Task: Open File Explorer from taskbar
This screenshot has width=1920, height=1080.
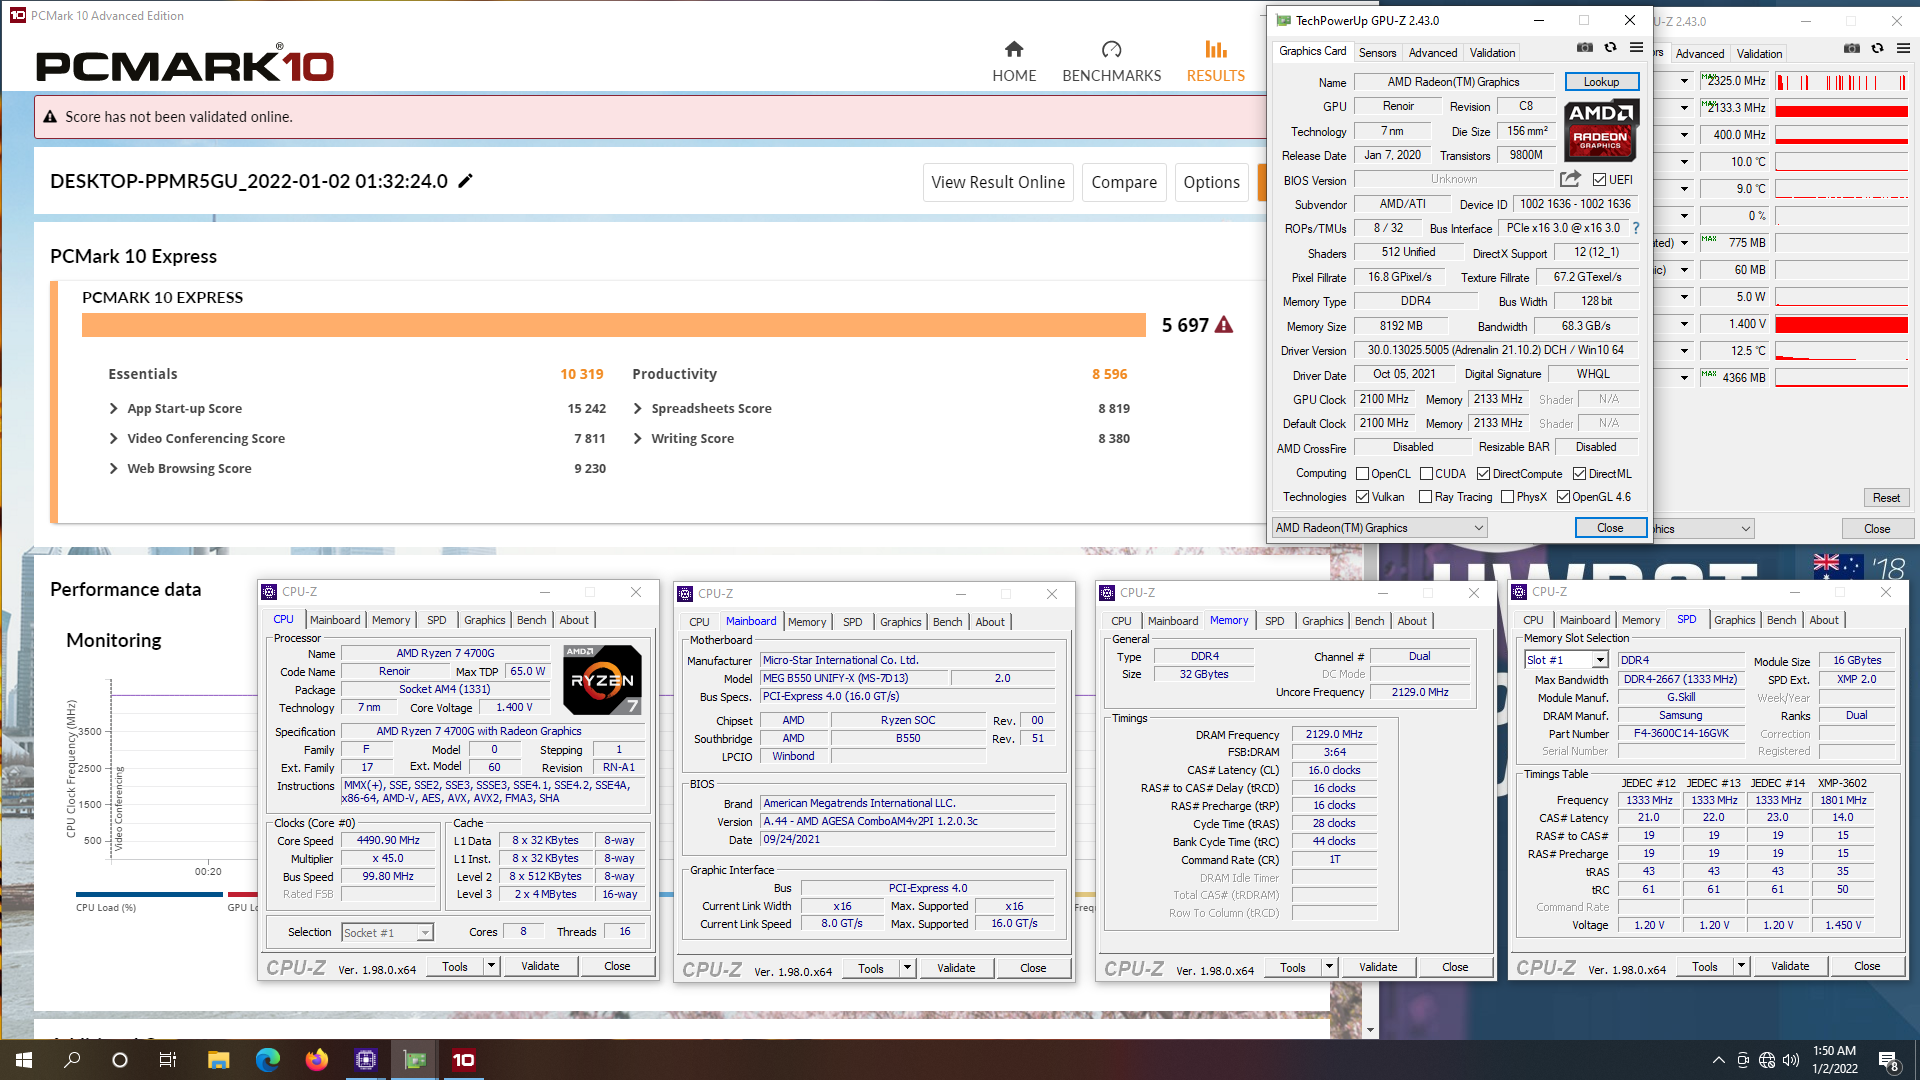Action: pos(218,1060)
